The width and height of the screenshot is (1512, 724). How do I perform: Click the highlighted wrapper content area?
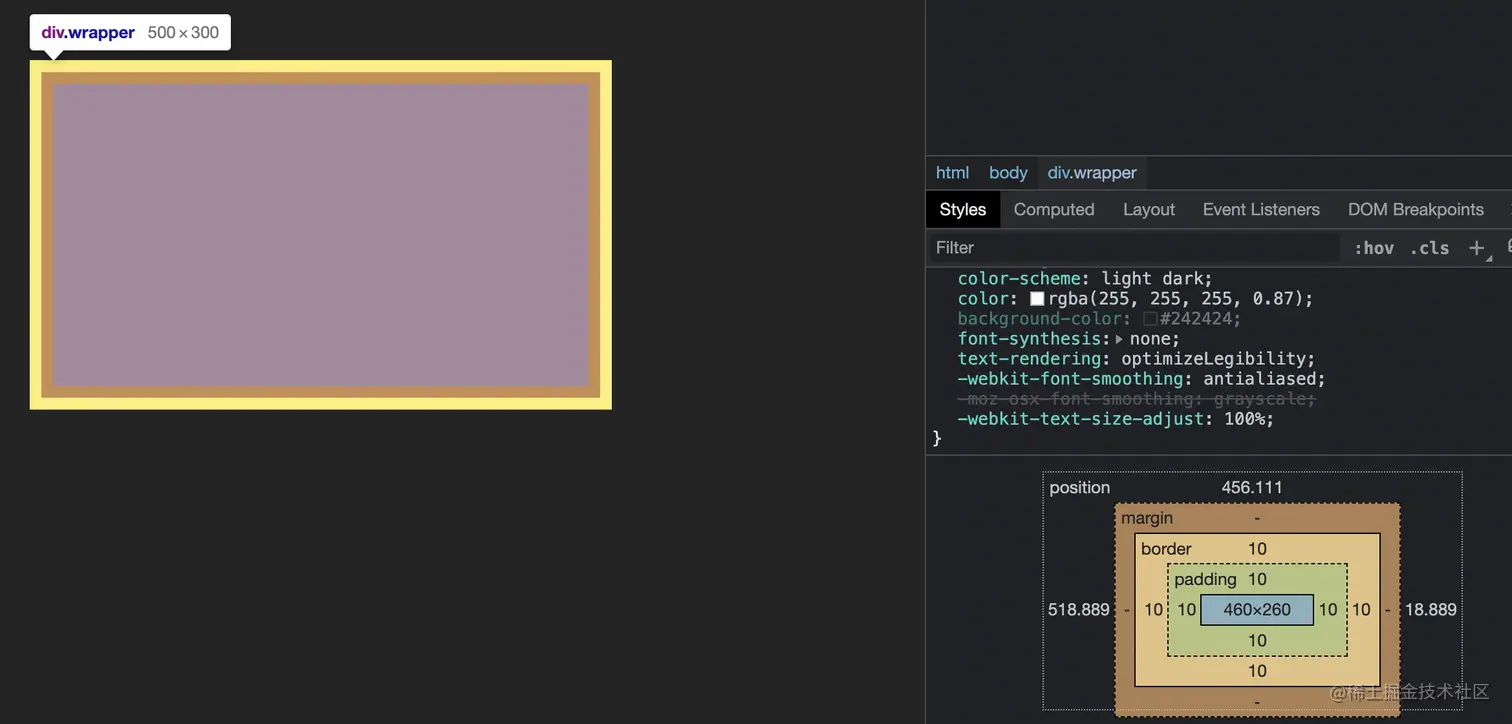(x=321, y=235)
